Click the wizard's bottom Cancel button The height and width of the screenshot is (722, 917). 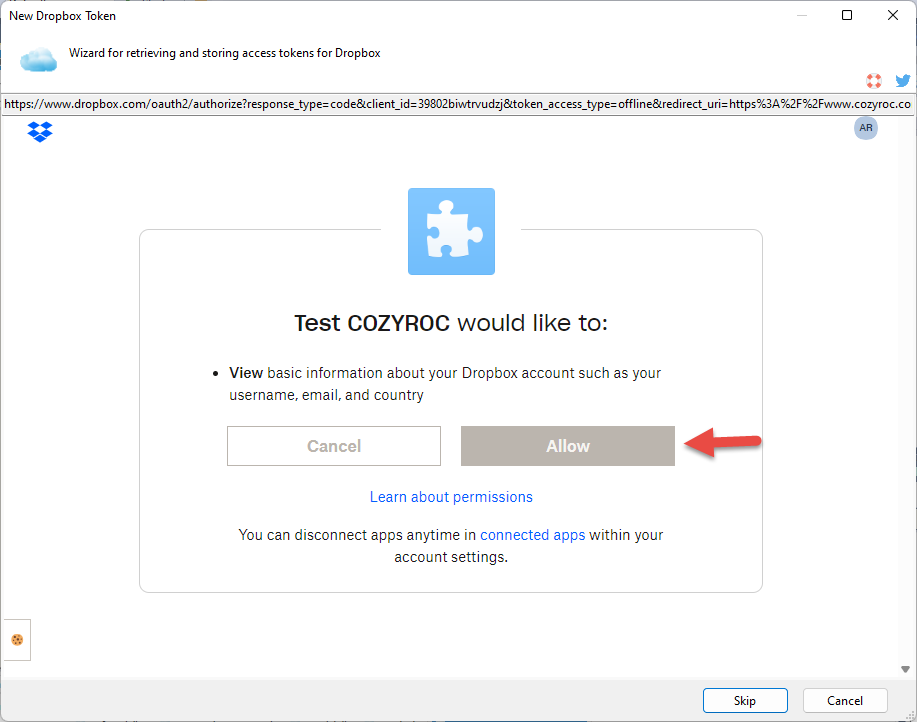pyautogui.click(x=845, y=700)
